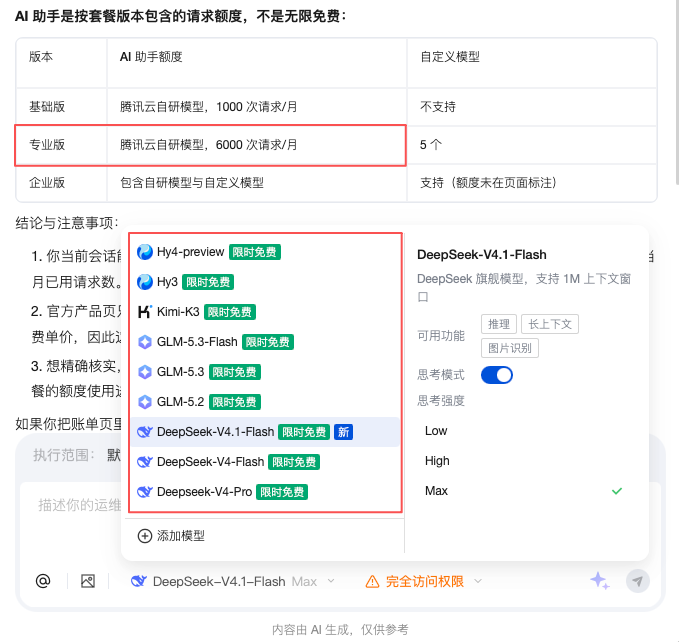Choose DeepSeek-V4-Flash model

[265, 462]
